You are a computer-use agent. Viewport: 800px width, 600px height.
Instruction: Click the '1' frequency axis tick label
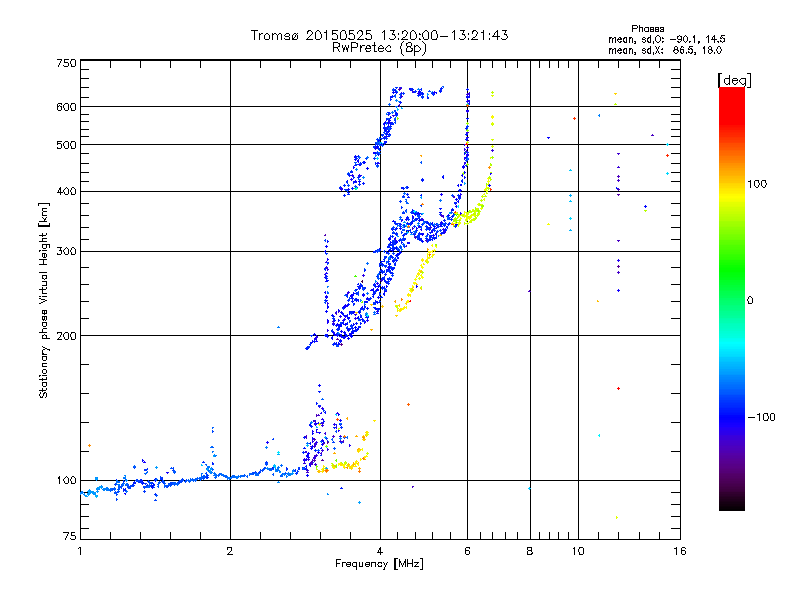[x=80, y=551]
